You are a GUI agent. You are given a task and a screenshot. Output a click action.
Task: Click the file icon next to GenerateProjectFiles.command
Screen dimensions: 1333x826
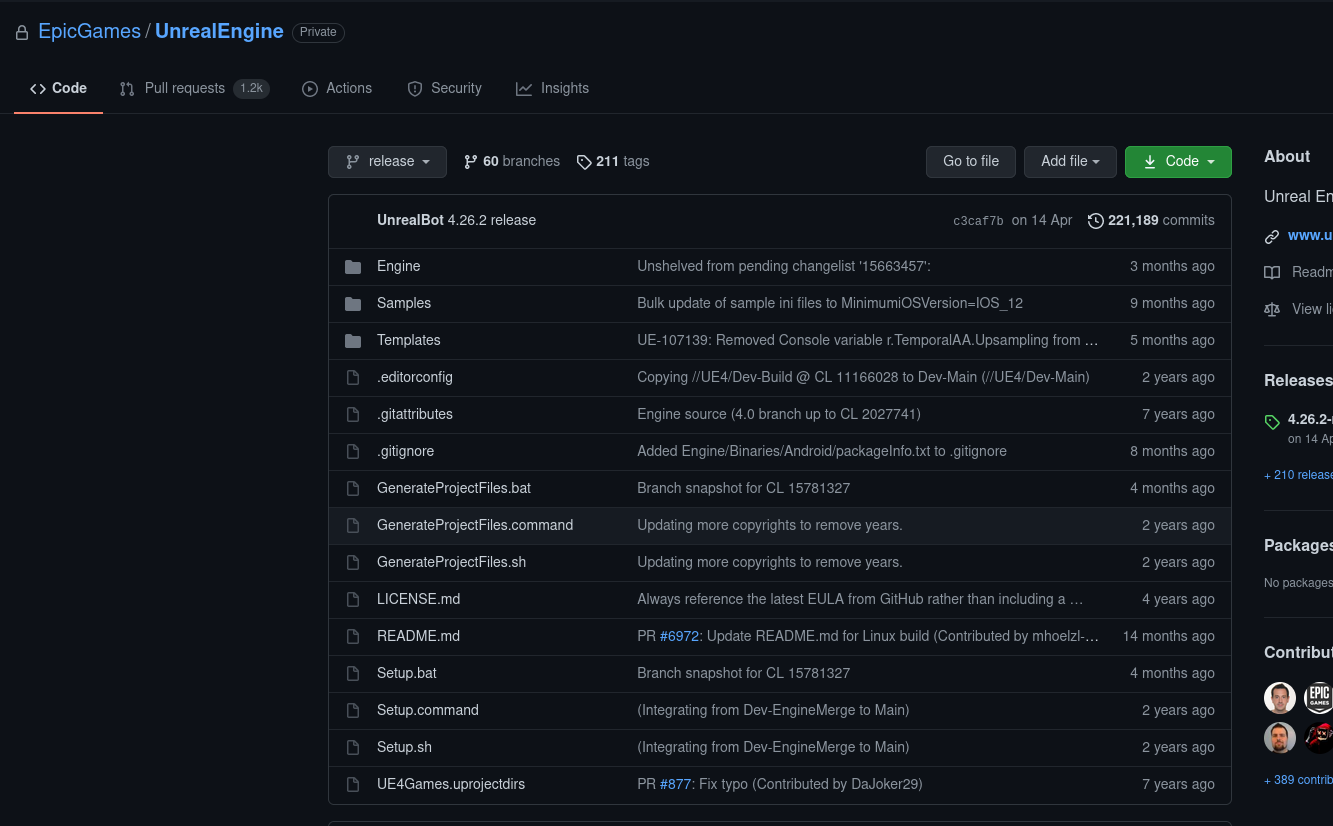point(353,525)
